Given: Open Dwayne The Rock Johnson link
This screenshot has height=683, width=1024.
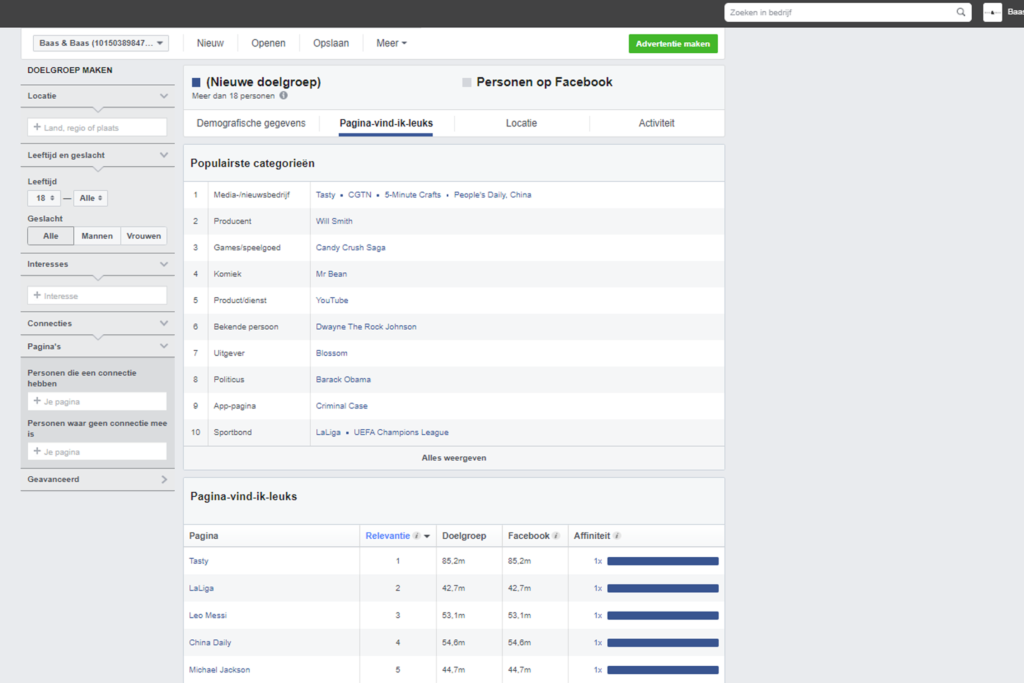Looking at the screenshot, I should click(x=366, y=326).
